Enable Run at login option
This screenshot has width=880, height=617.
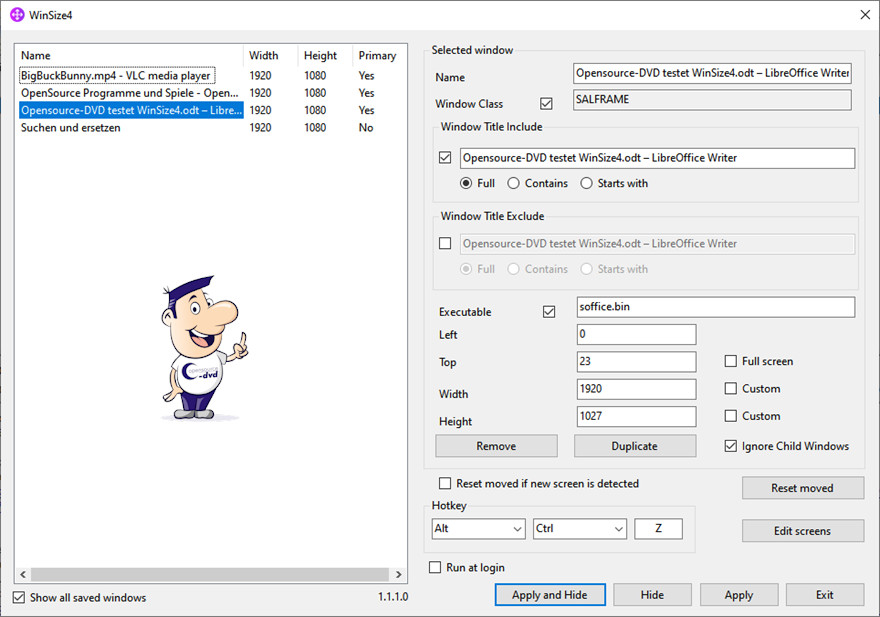435,567
